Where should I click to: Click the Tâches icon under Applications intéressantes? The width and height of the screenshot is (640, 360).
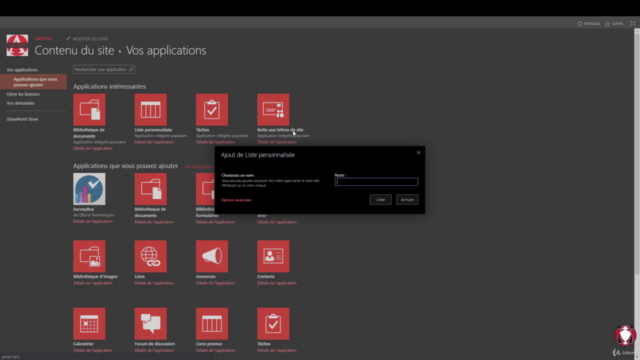coord(212,109)
